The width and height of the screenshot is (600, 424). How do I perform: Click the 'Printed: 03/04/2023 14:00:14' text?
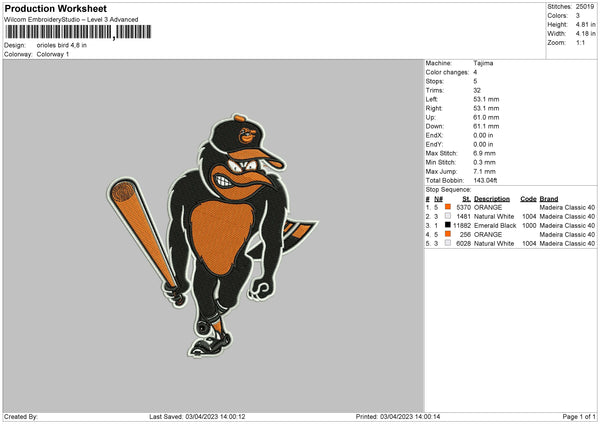click(x=398, y=417)
